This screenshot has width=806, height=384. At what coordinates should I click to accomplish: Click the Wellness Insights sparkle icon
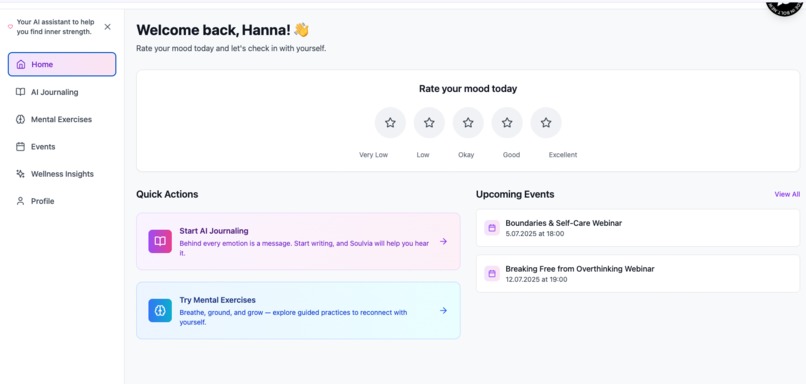21,174
